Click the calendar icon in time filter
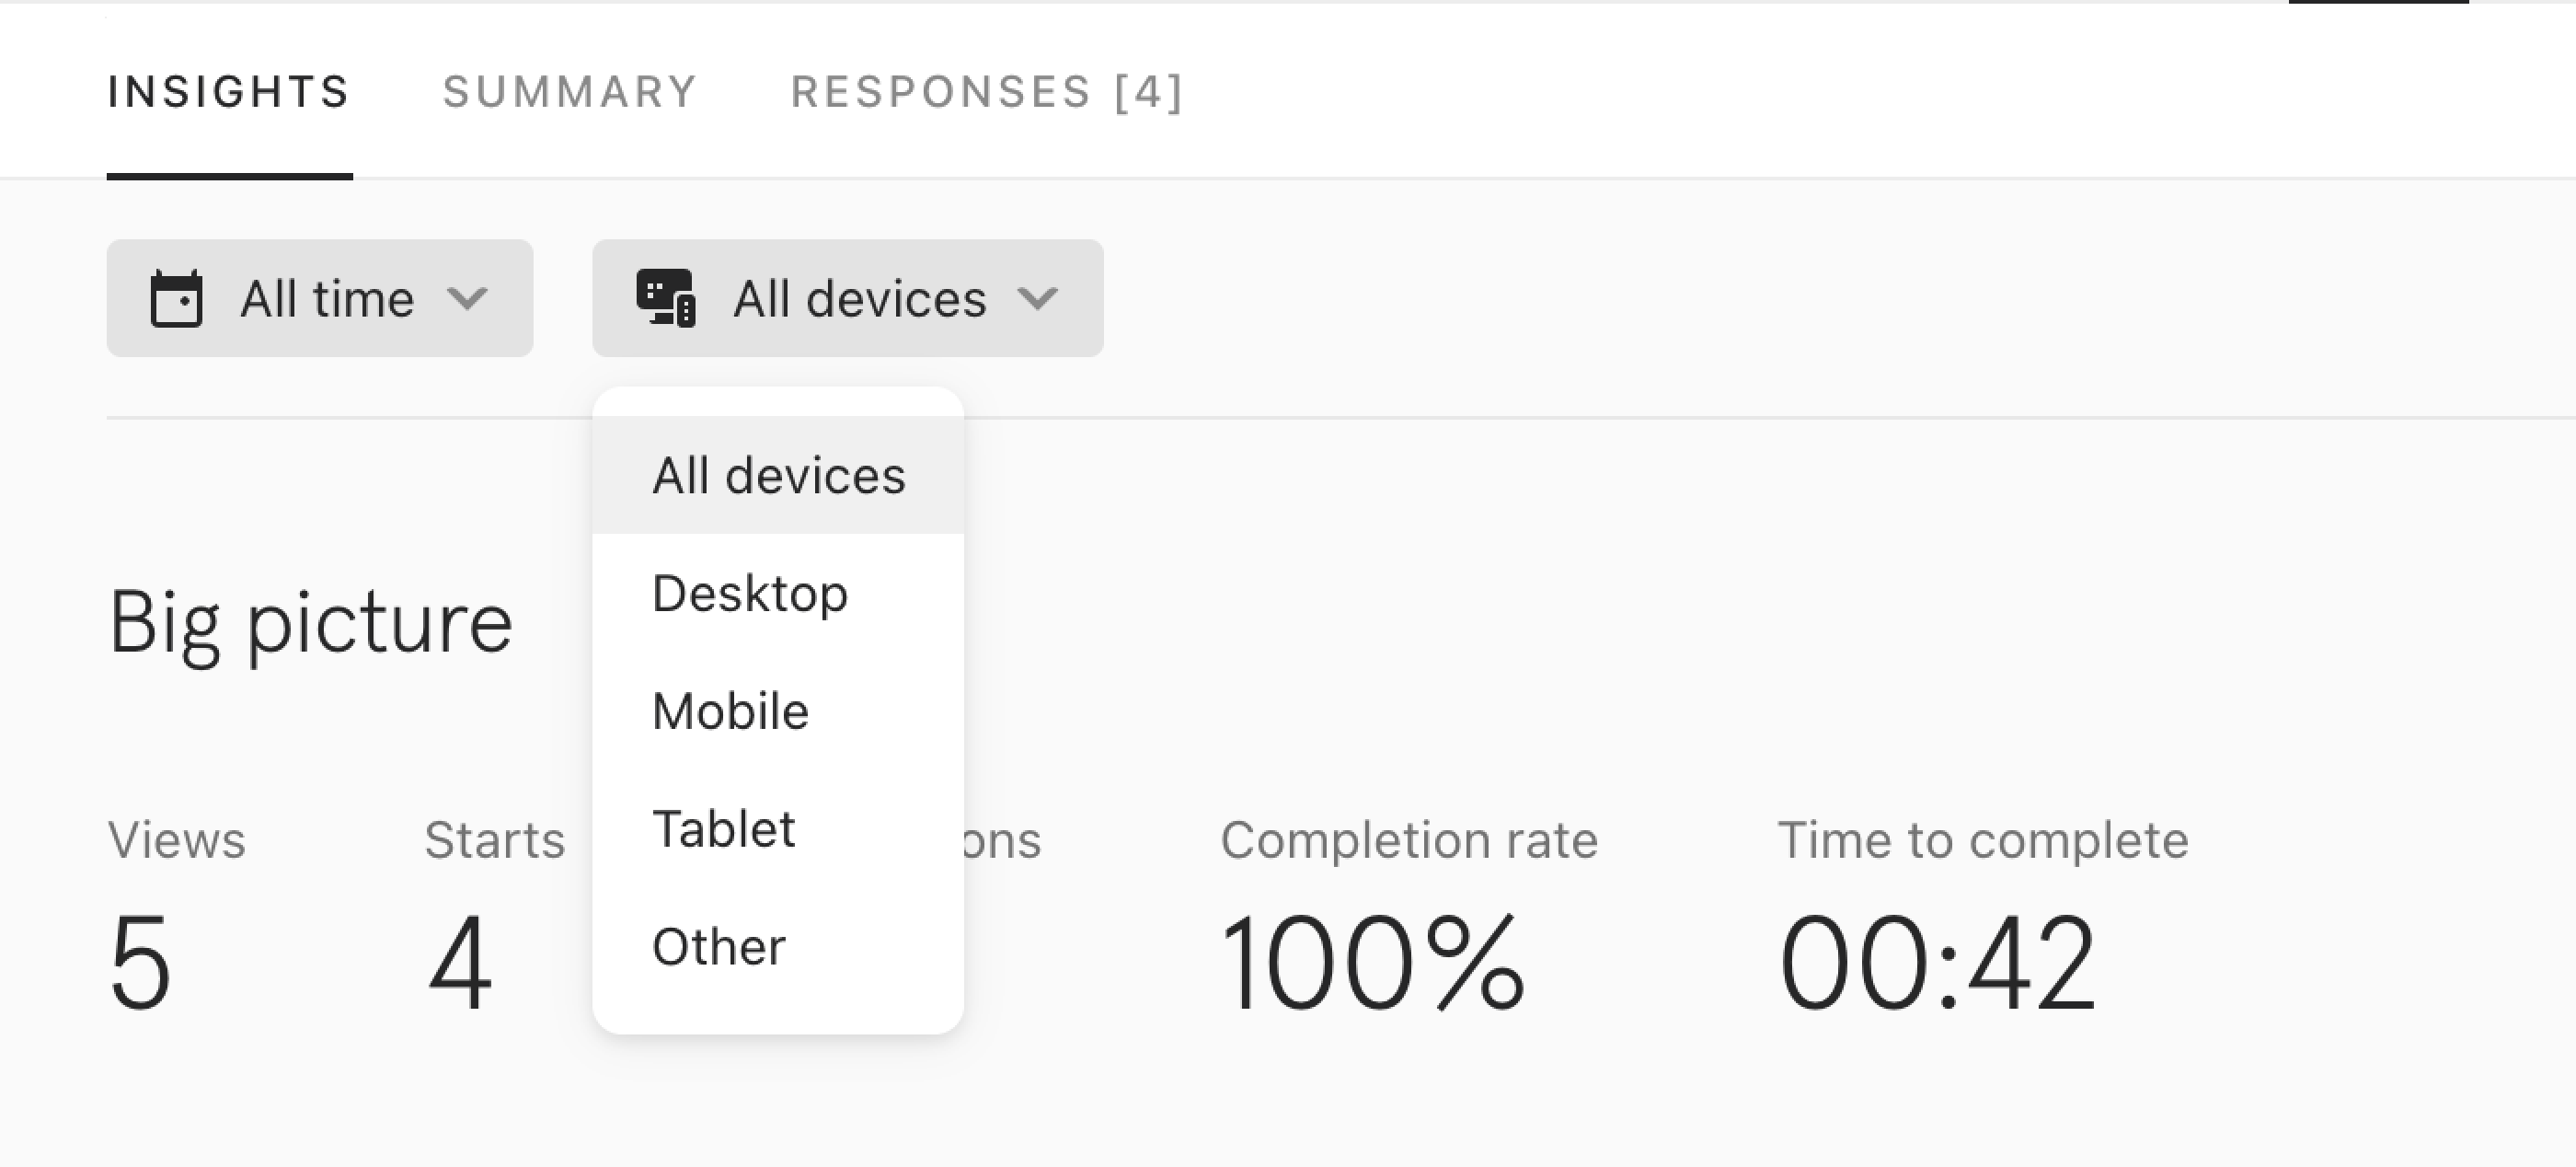The image size is (2576, 1167). pyautogui.click(x=176, y=298)
